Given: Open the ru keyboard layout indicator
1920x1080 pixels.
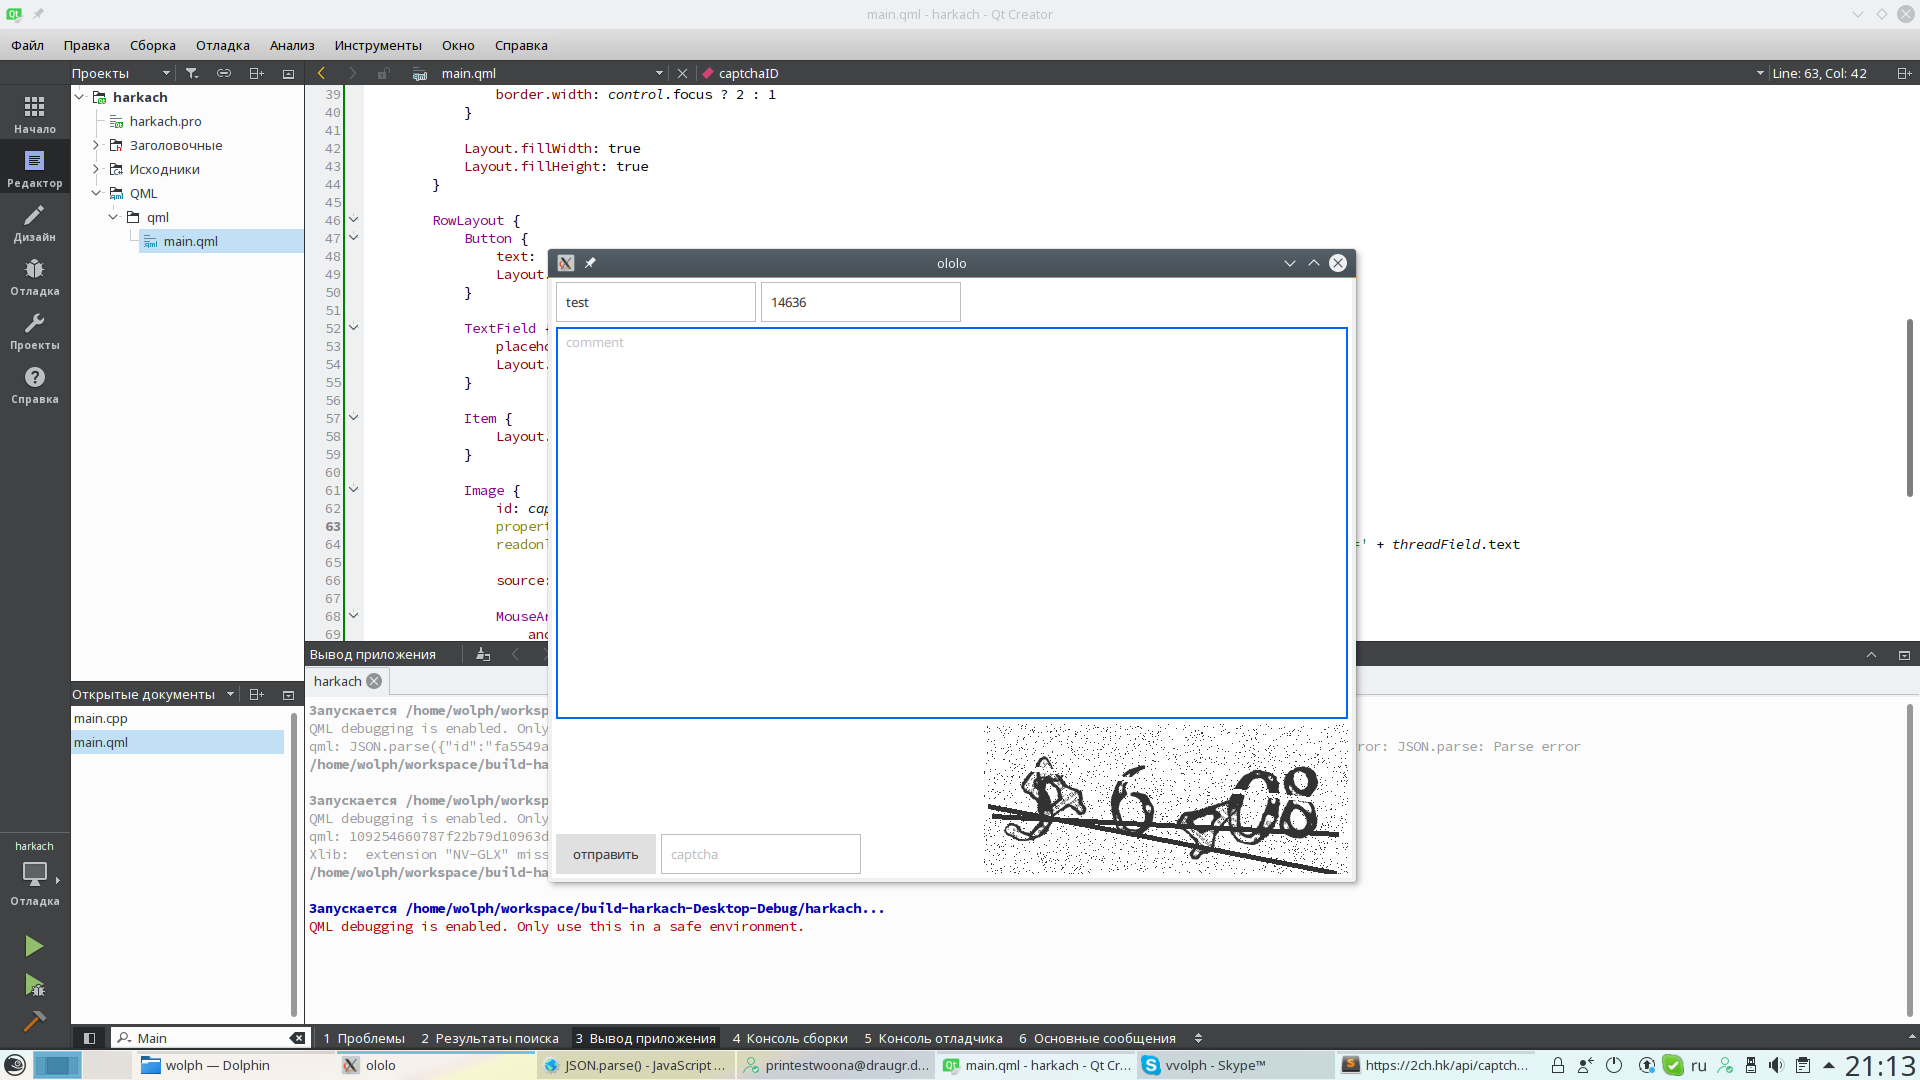Looking at the screenshot, I should pyautogui.click(x=1699, y=1065).
